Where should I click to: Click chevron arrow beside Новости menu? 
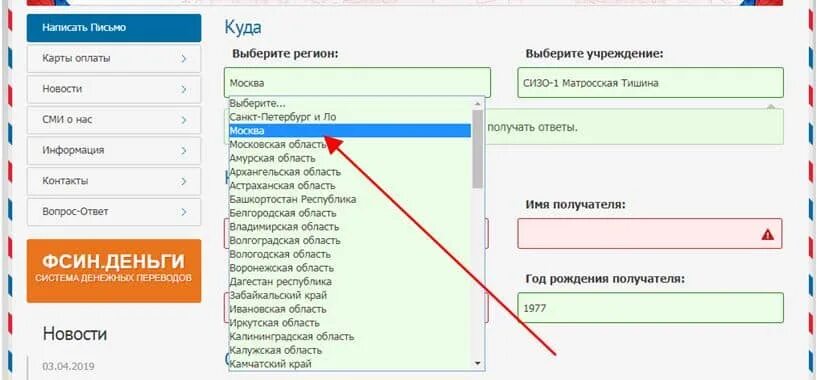(x=184, y=90)
